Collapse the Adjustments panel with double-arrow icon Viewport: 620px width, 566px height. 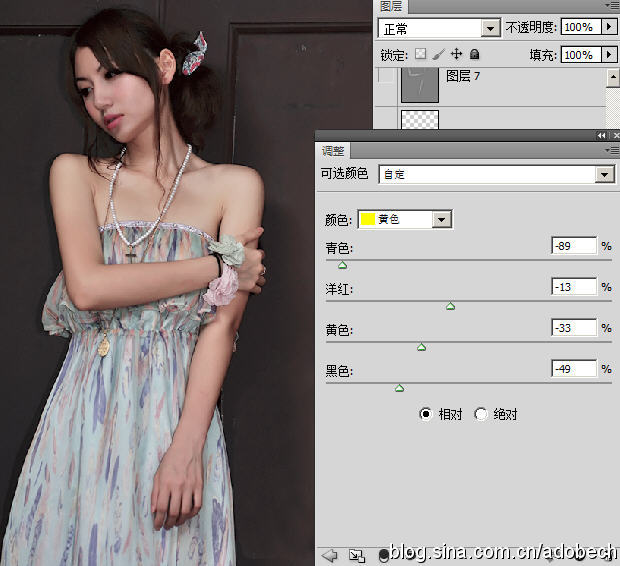click(x=602, y=135)
